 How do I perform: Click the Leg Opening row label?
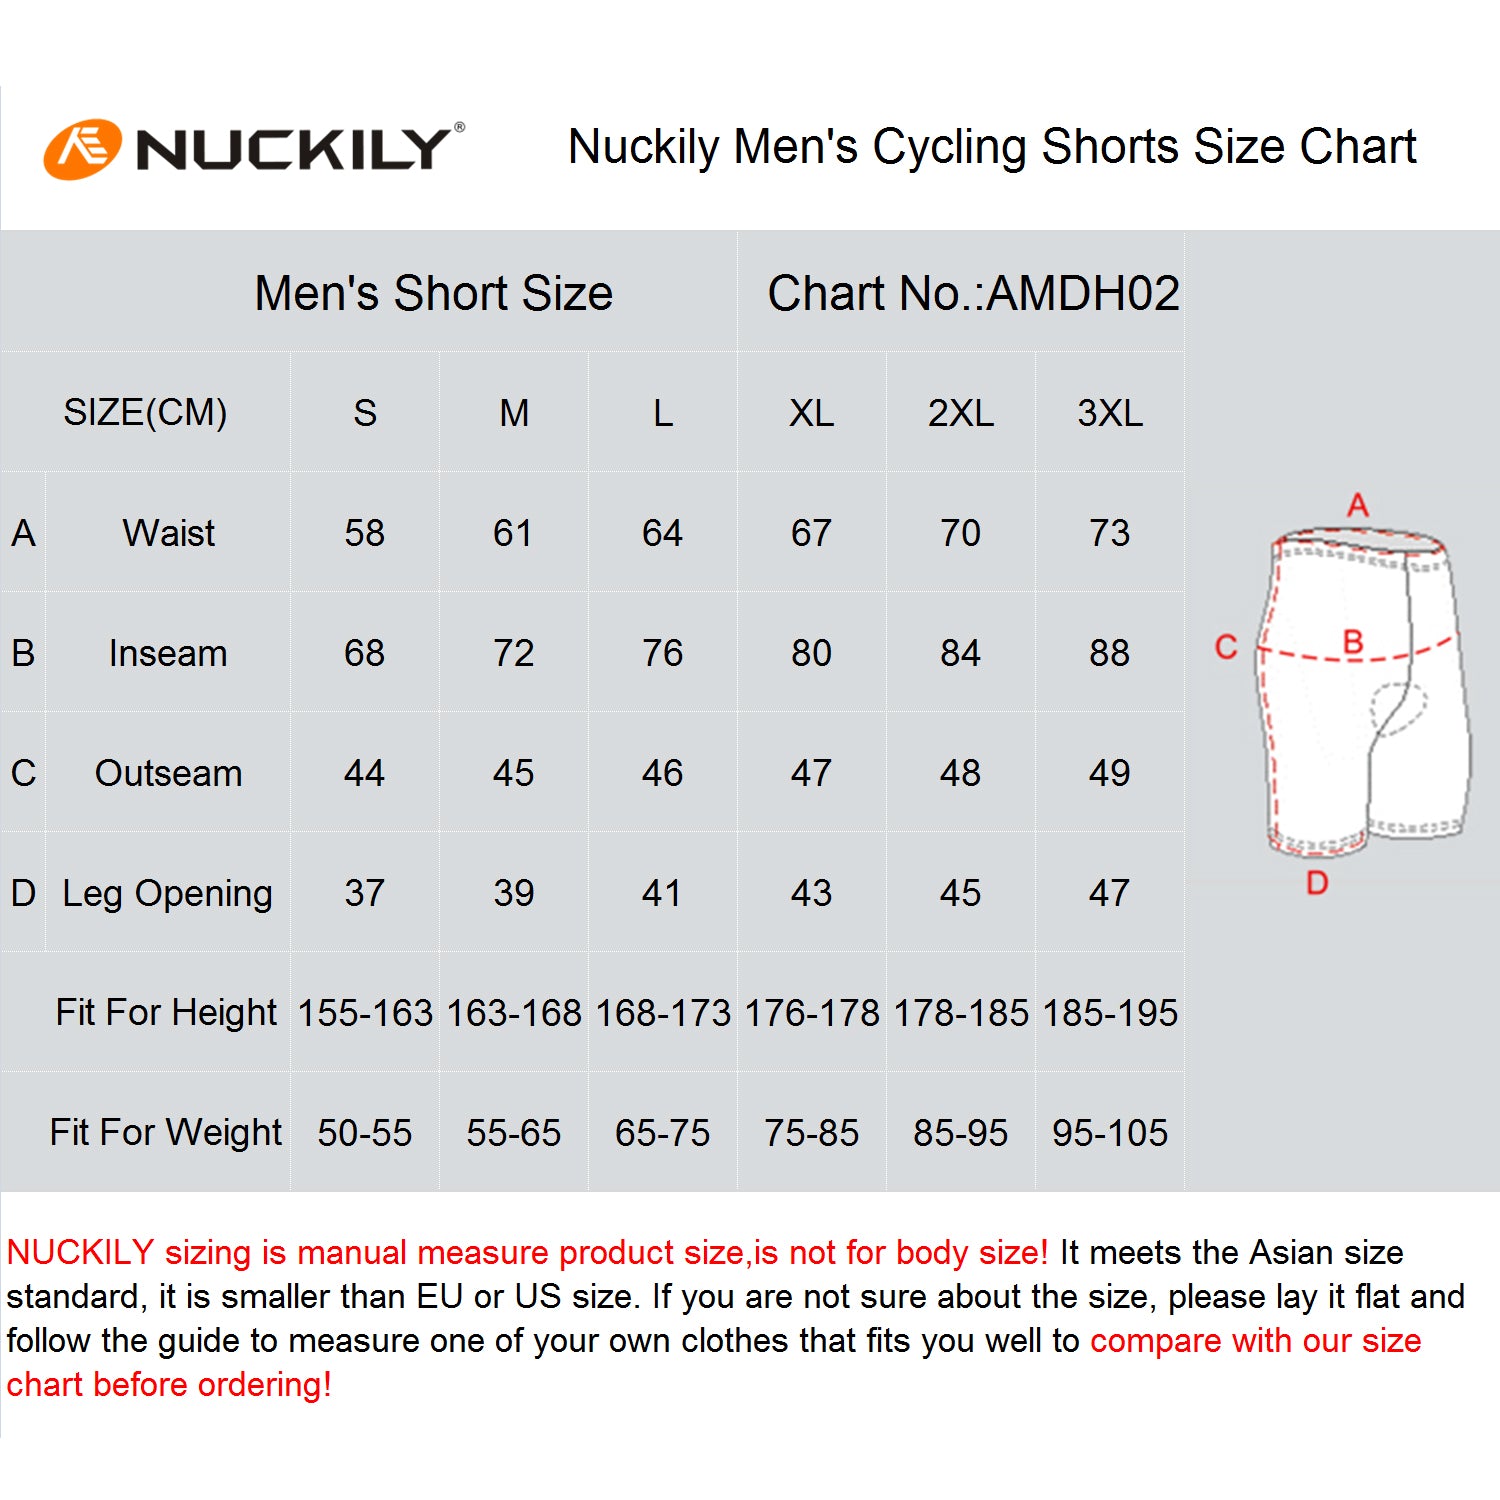(167, 894)
